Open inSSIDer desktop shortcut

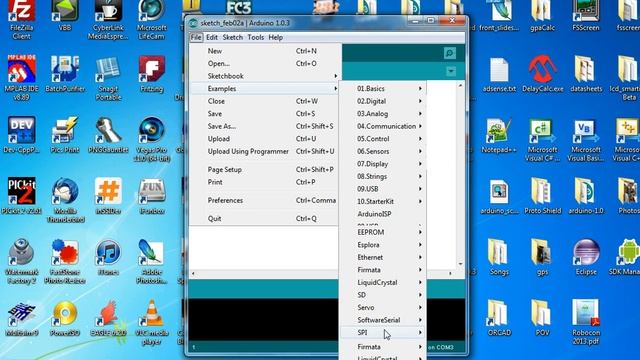click(108, 196)
